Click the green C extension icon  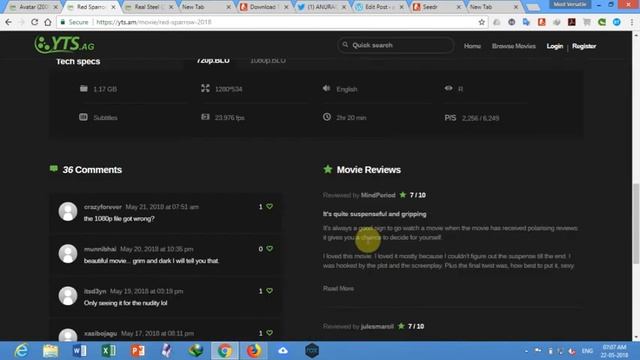[602, 22]
